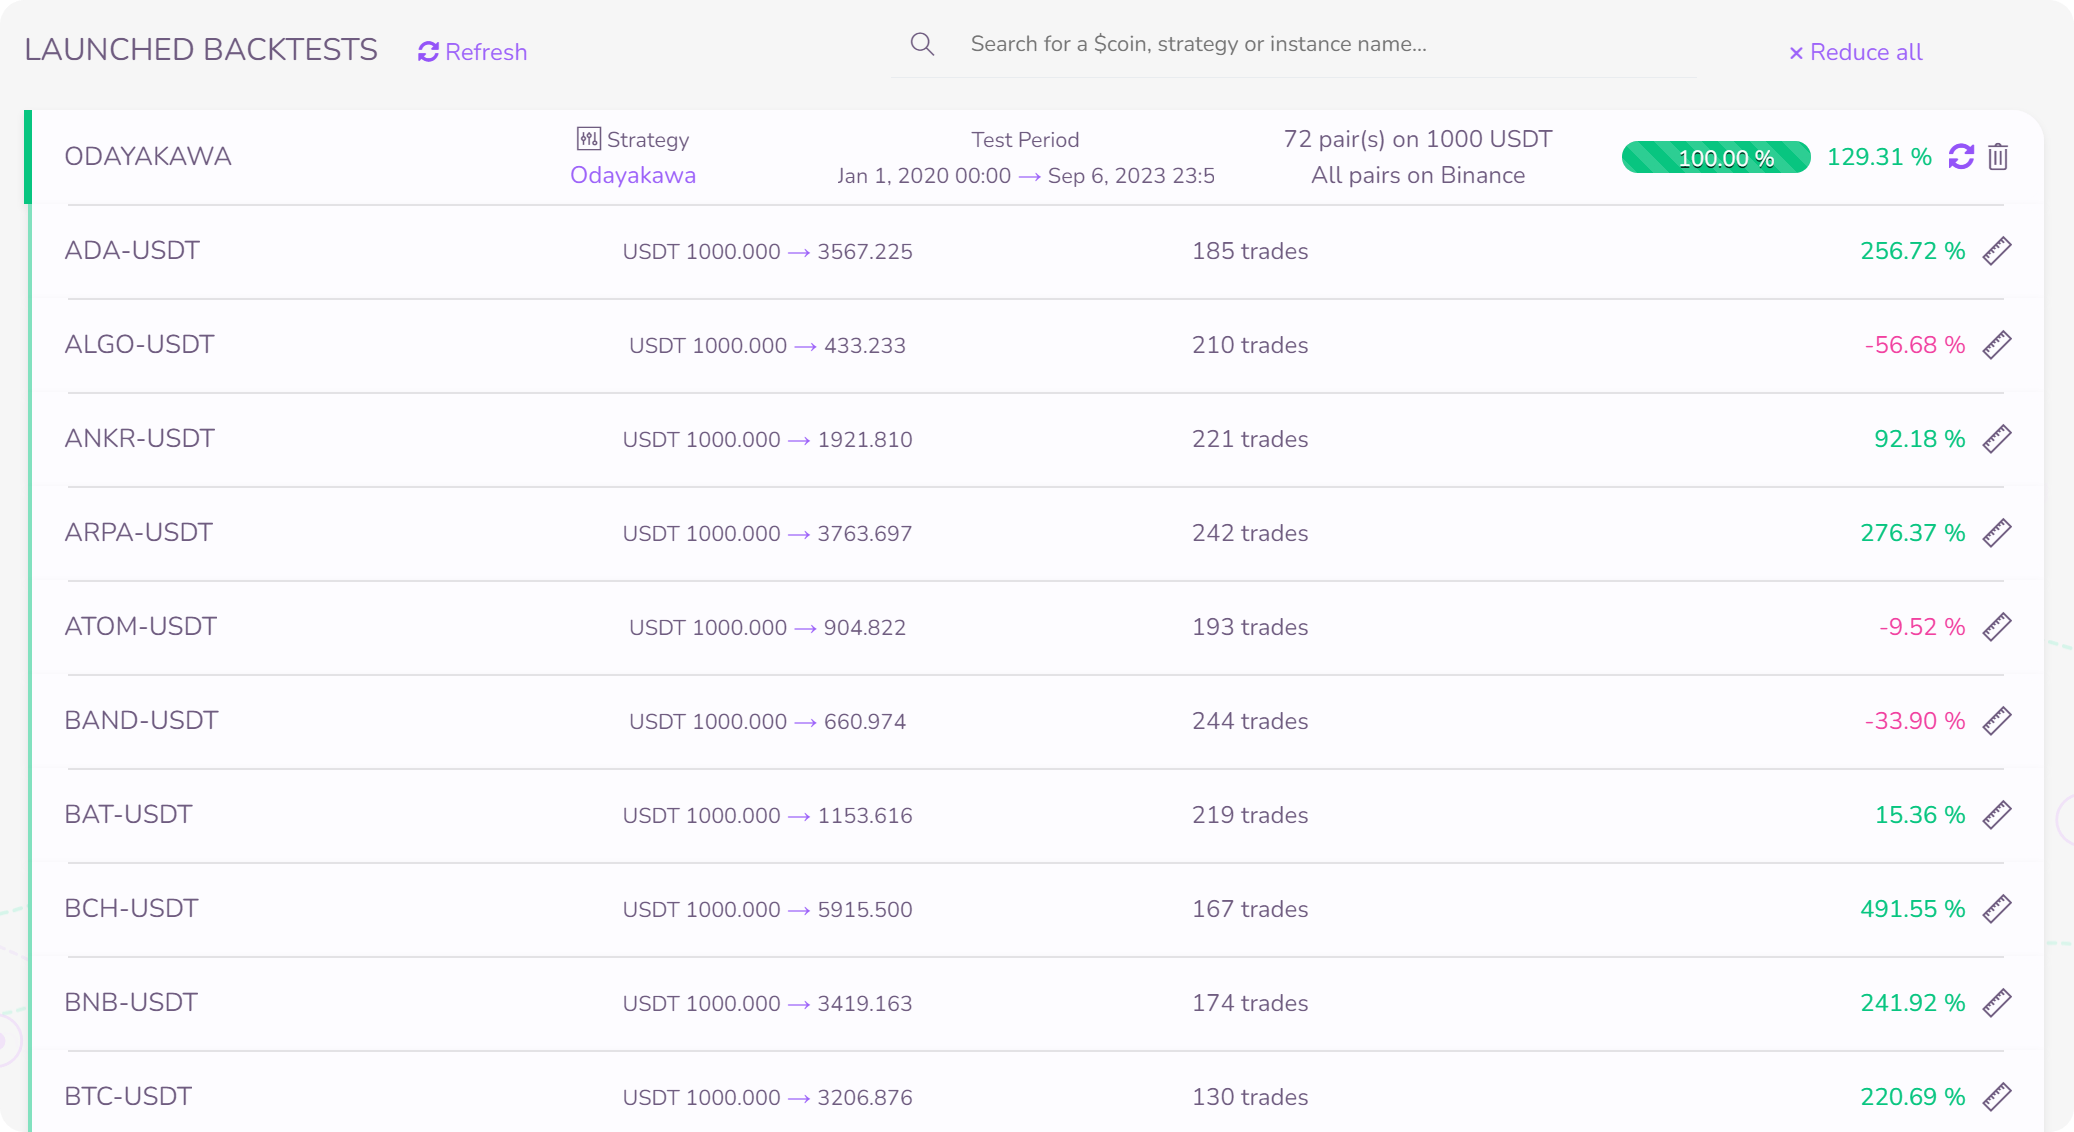
Task: Click the strategy sliders icon
Action: [589, 138]
